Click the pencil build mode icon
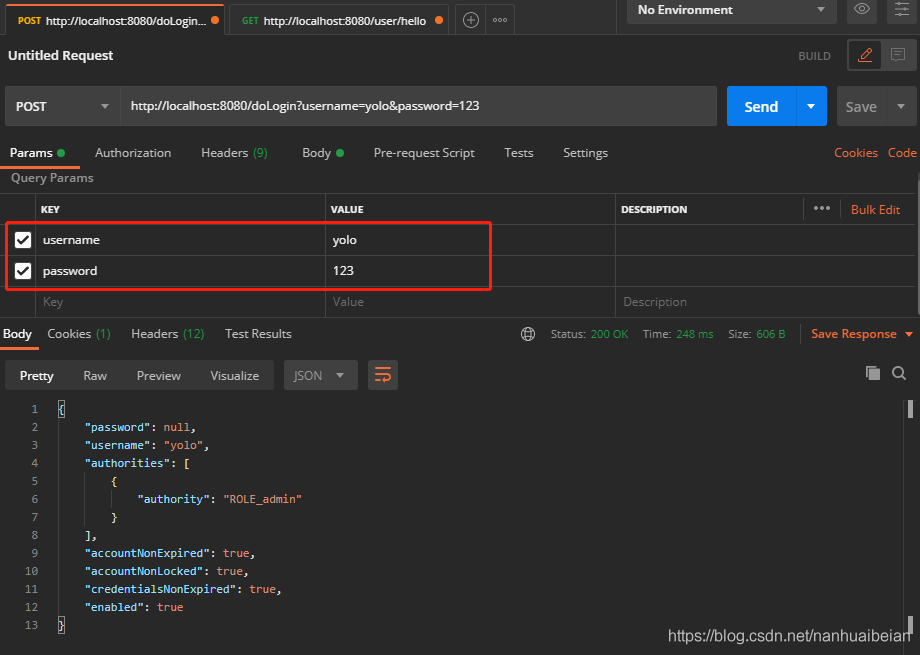This screenshot has width=920, height=655. click(866, 56)
